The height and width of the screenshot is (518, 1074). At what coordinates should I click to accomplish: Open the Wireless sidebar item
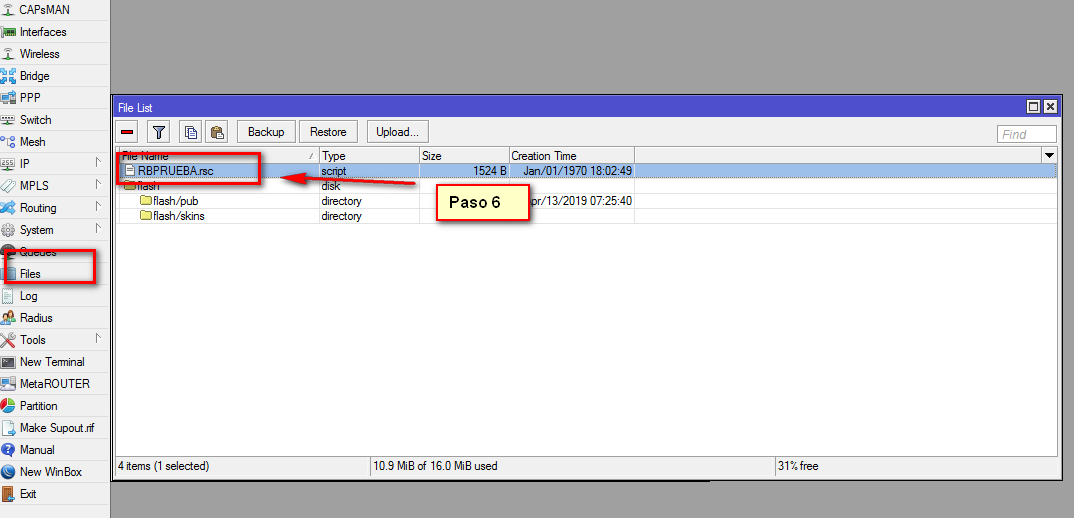39,54
